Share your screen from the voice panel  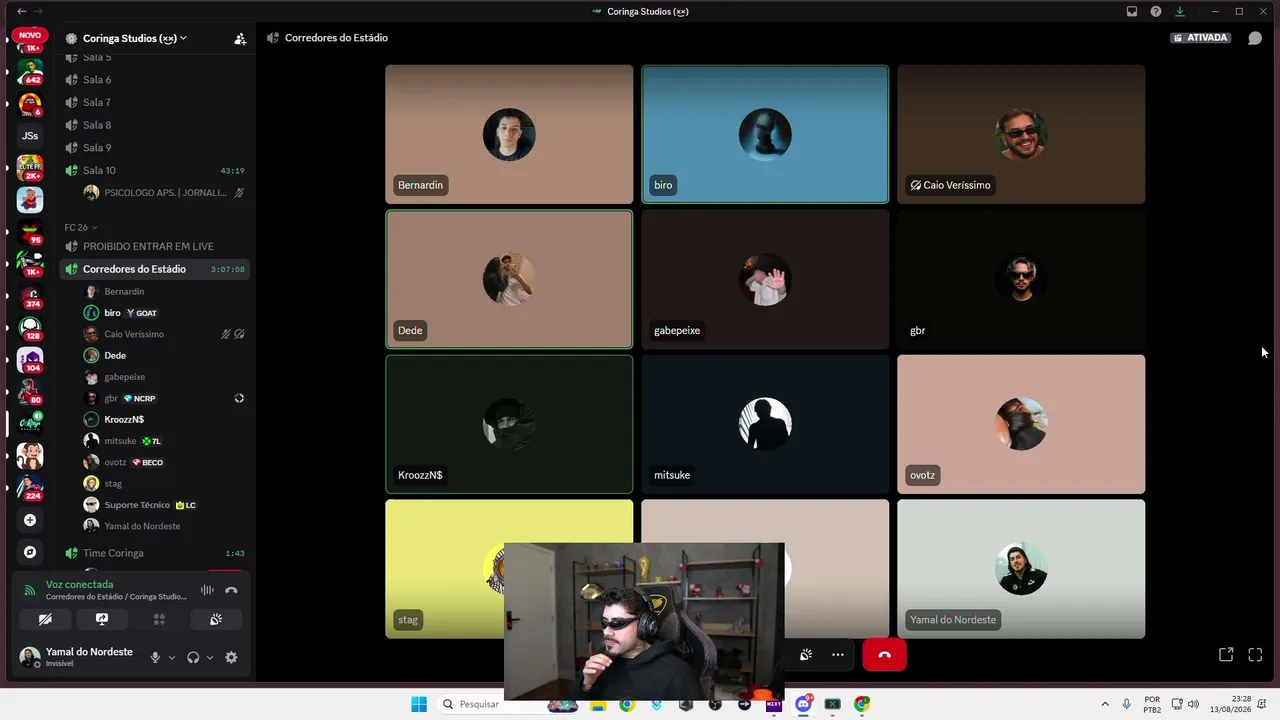pos(102,620)
